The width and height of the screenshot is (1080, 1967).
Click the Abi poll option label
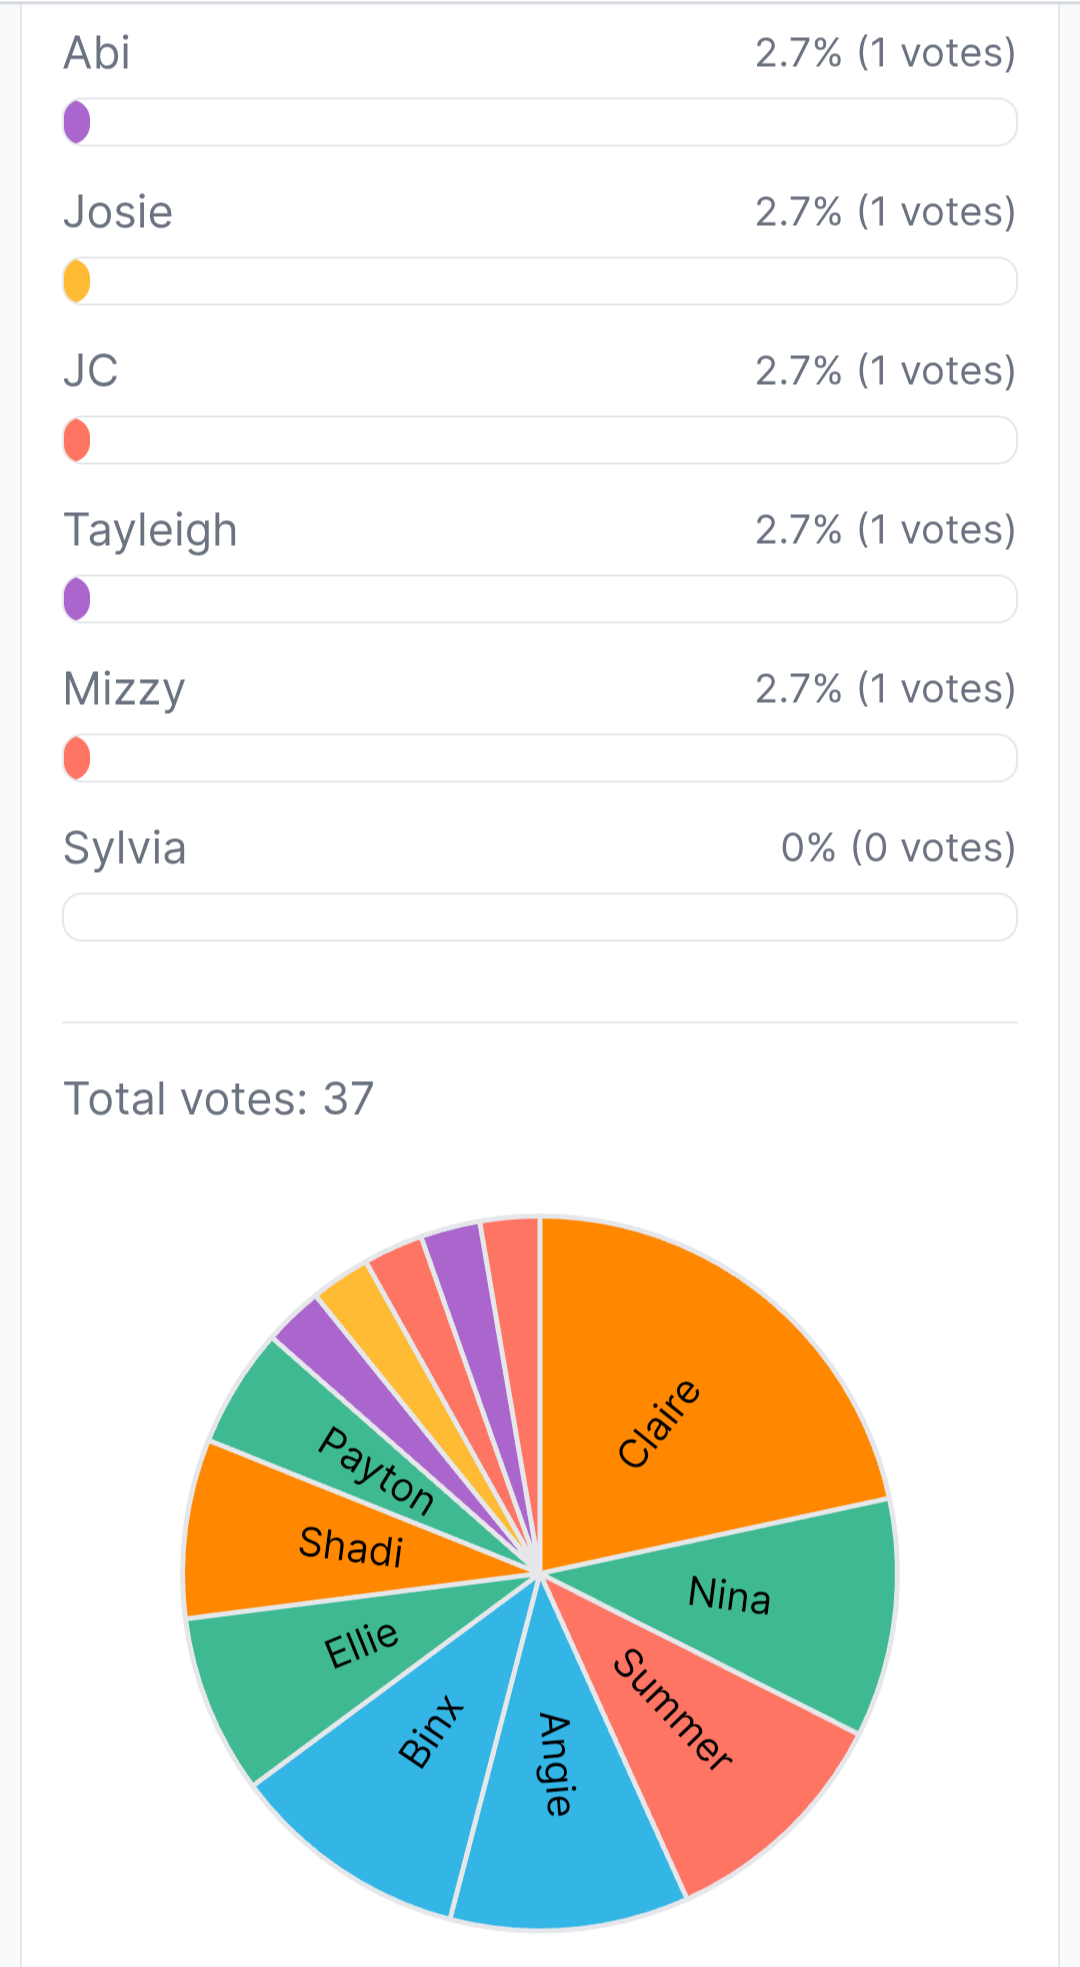[x=97, y=53]
